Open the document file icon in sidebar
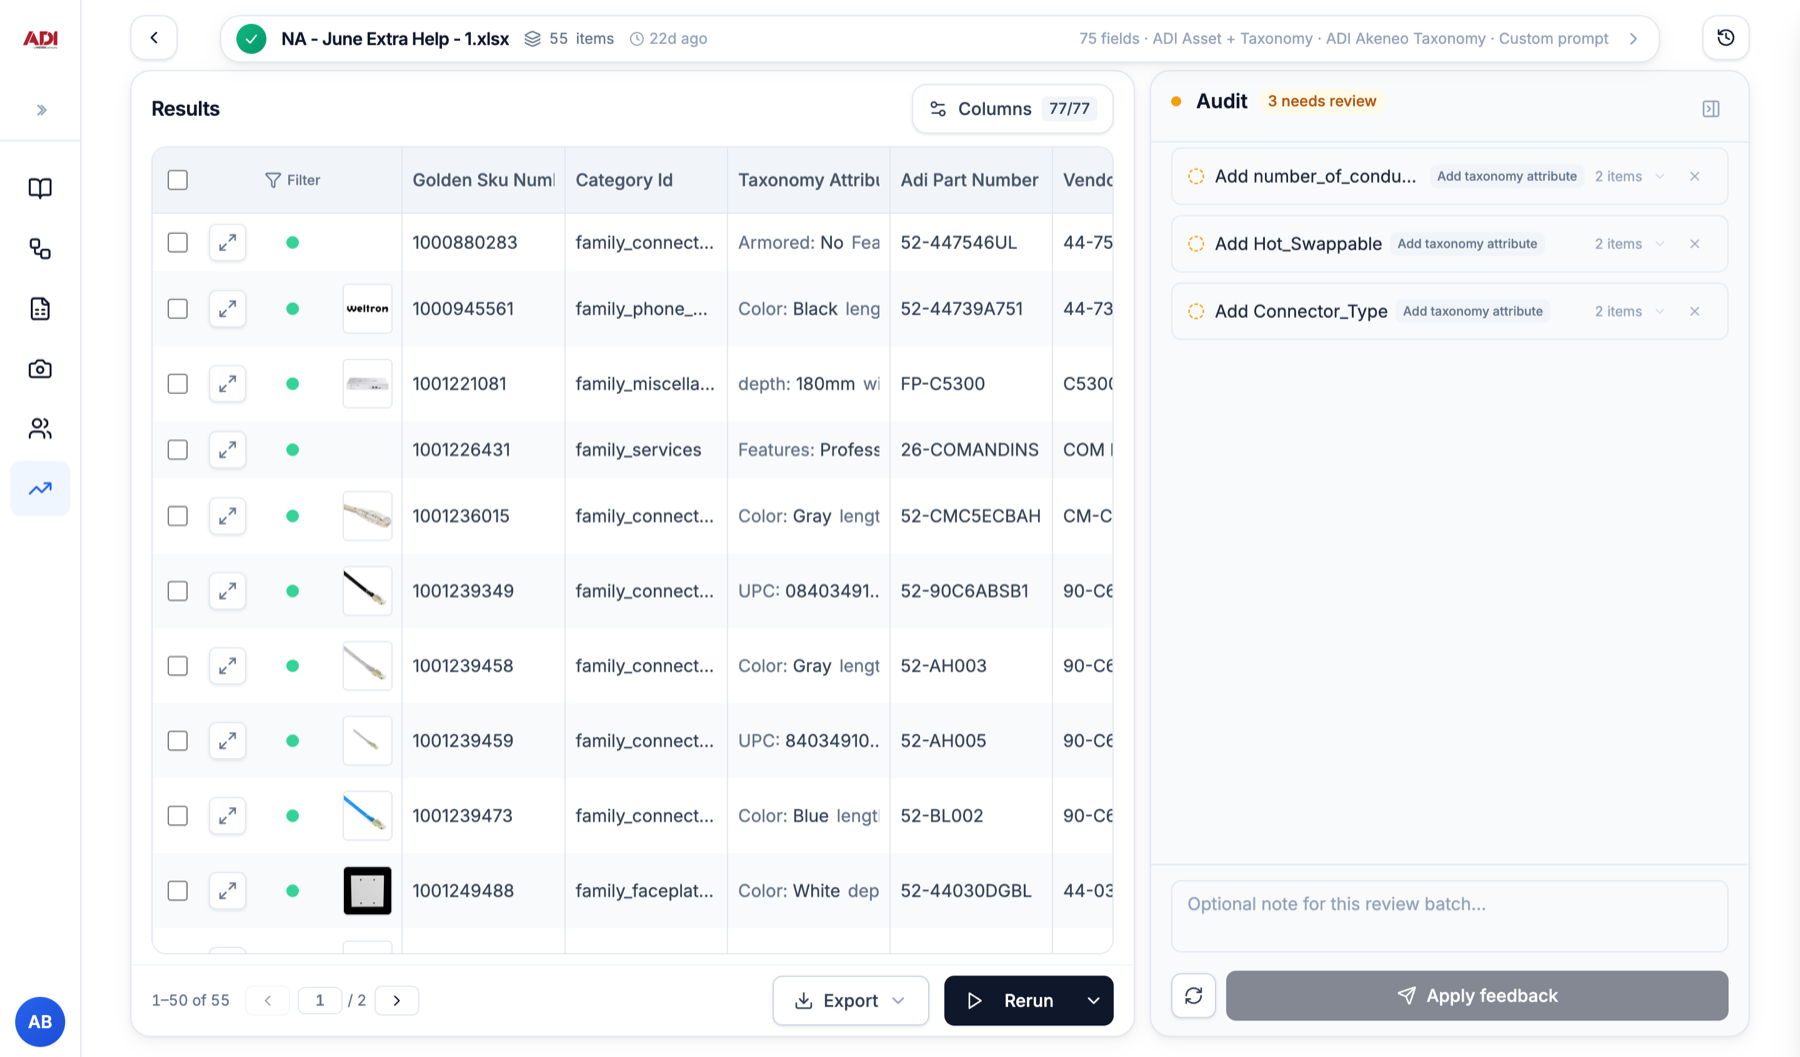 pyautogui.click(x=40, y=309)
